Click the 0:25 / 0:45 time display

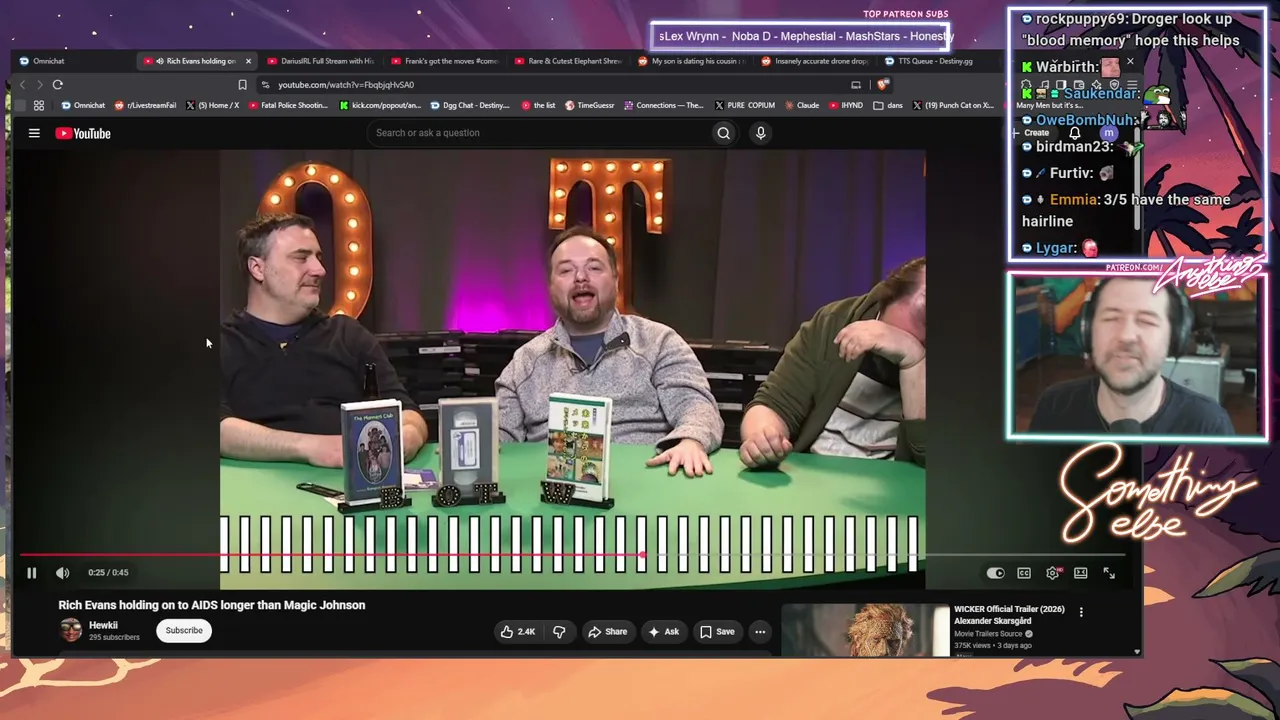click(108, 573)
